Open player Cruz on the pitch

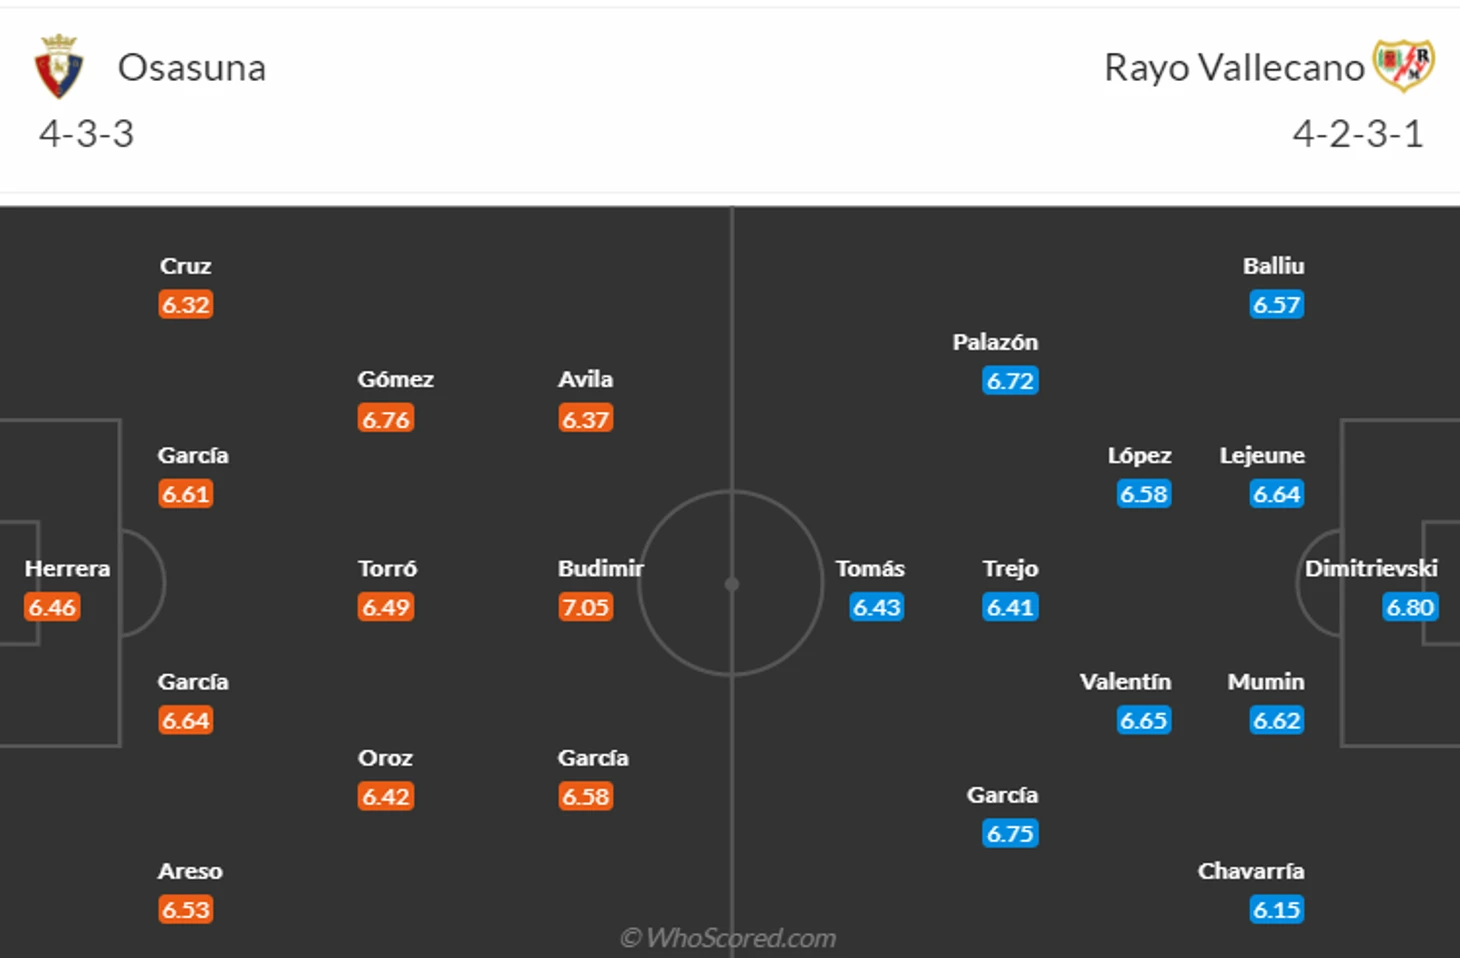[185, 266]
